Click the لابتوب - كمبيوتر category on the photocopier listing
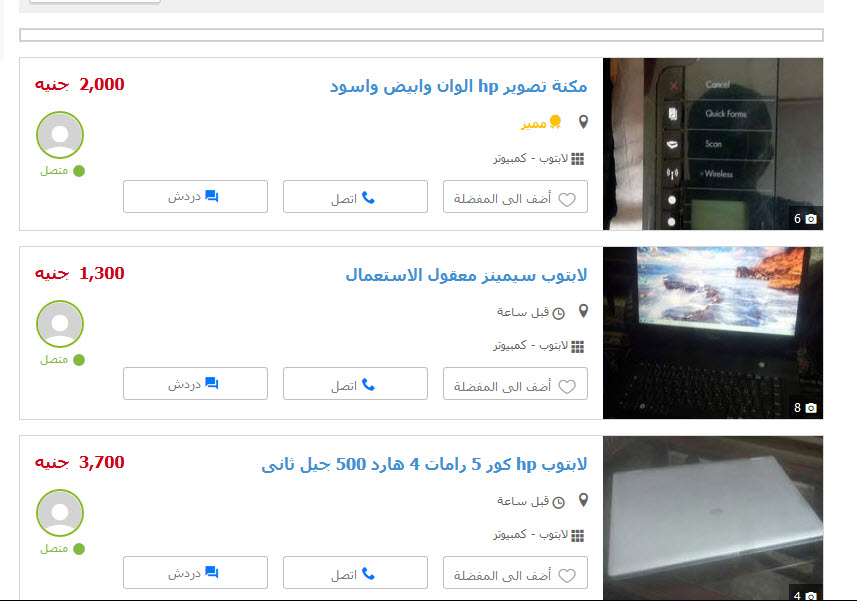 [x=531, y=158]
